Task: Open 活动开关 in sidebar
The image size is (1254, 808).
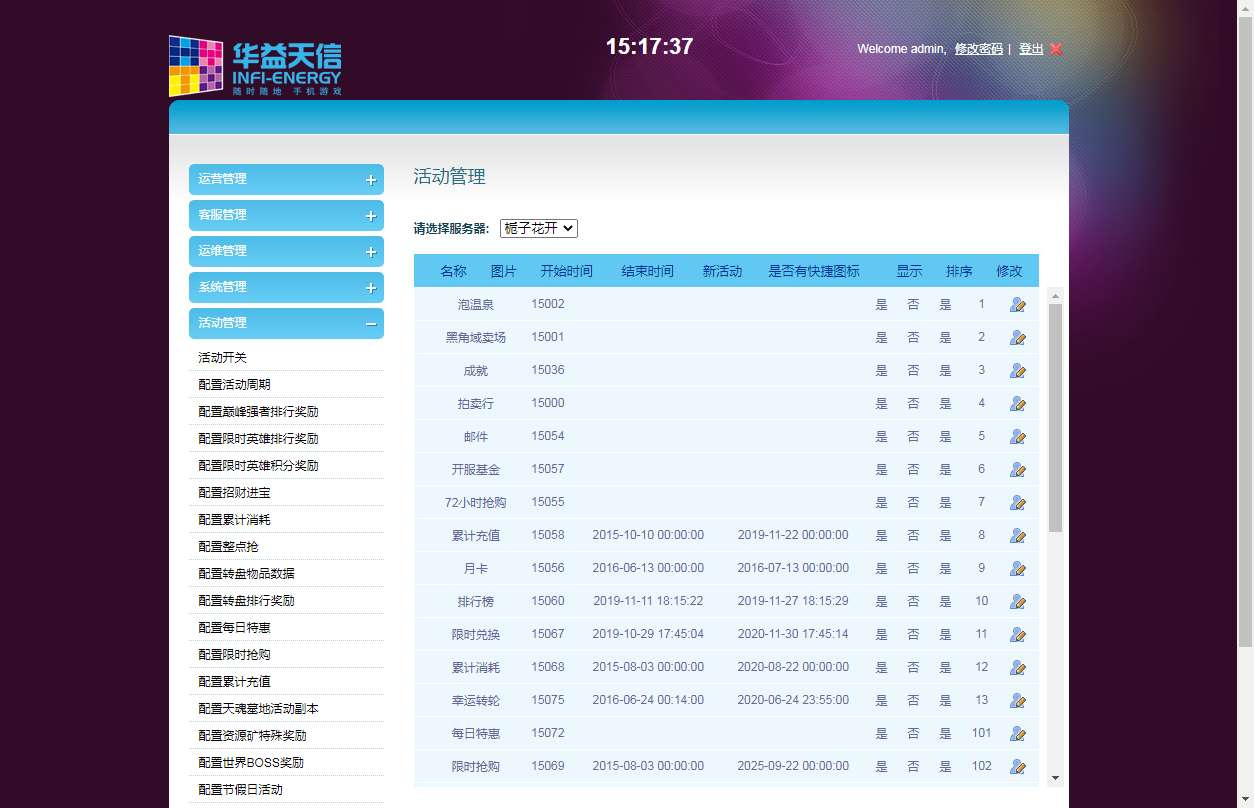Action: (222, 357)
